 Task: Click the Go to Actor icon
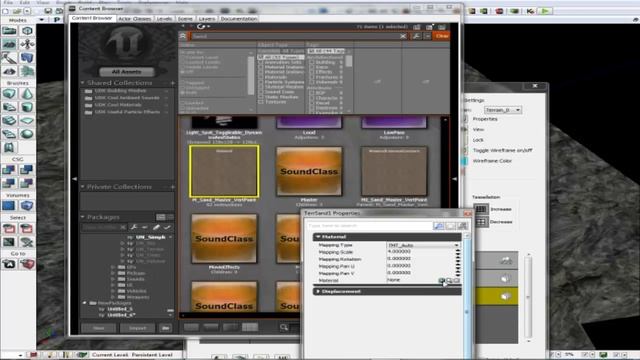pos(9,264)
